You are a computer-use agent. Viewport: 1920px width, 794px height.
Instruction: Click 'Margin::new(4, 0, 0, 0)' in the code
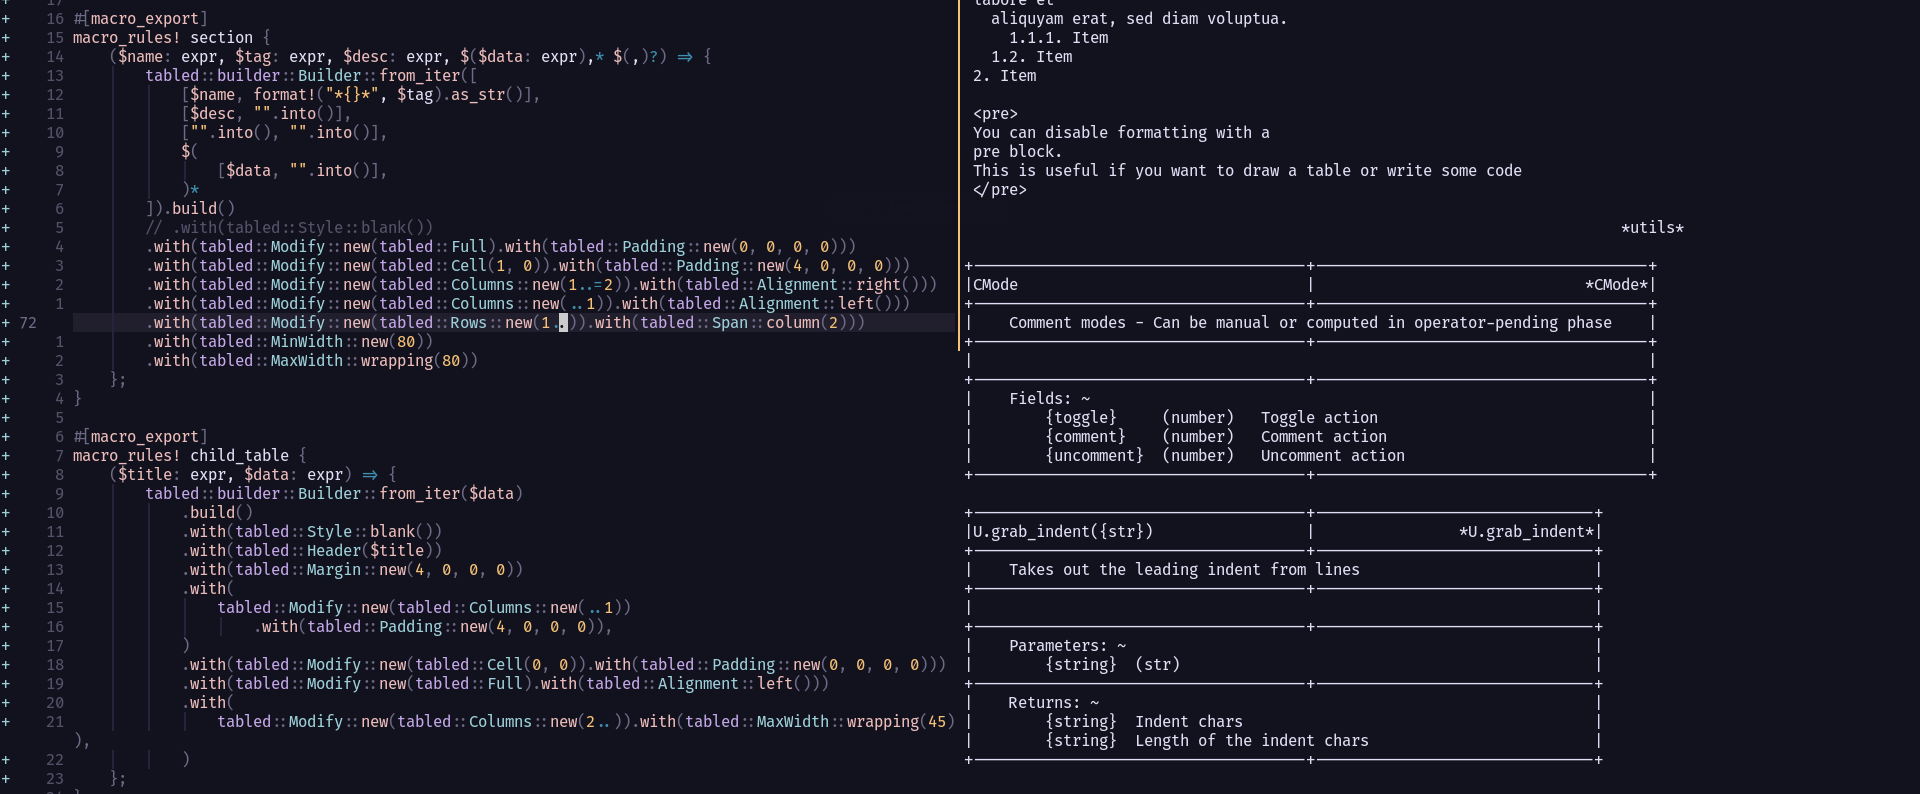click(410, 570)
